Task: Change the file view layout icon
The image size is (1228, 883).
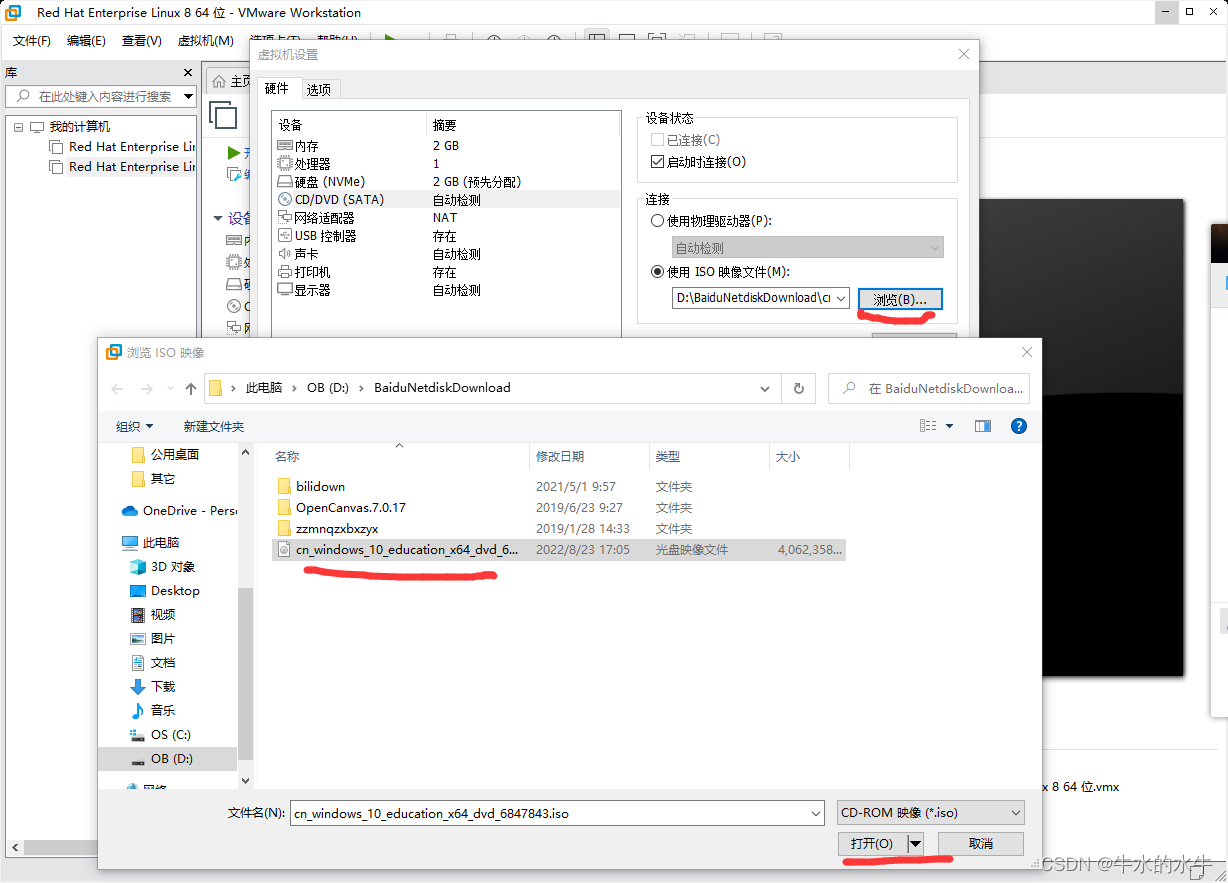Action: coord(928,426)
